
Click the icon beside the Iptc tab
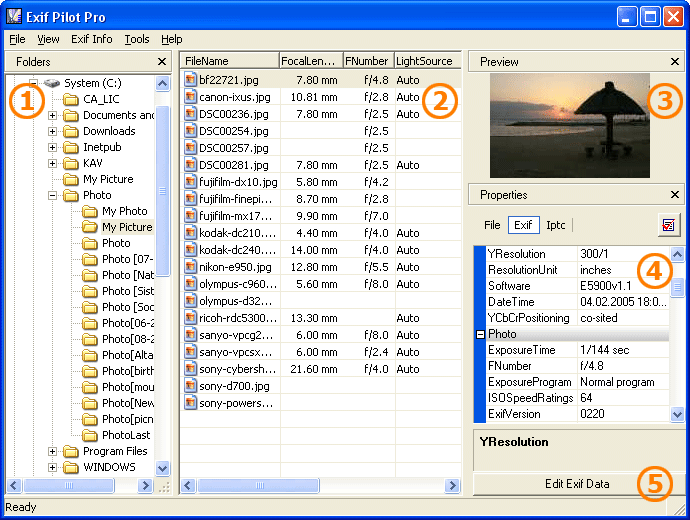667,225
